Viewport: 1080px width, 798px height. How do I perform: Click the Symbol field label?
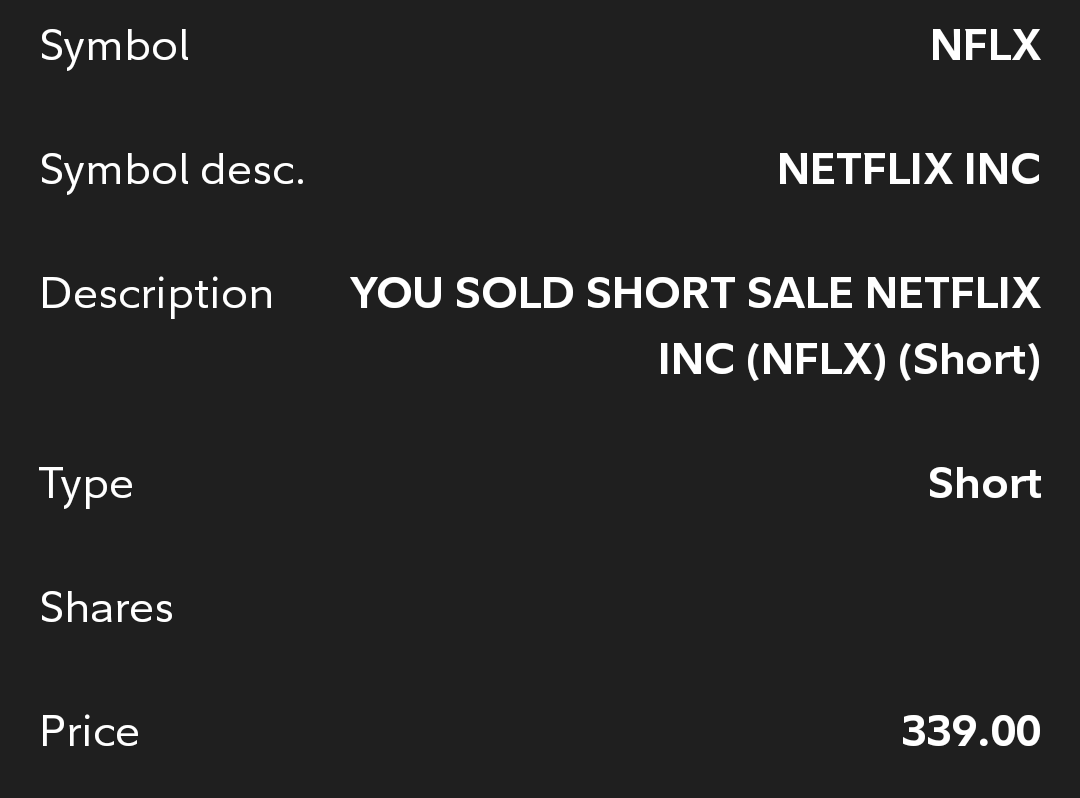[x=114, y=47]
